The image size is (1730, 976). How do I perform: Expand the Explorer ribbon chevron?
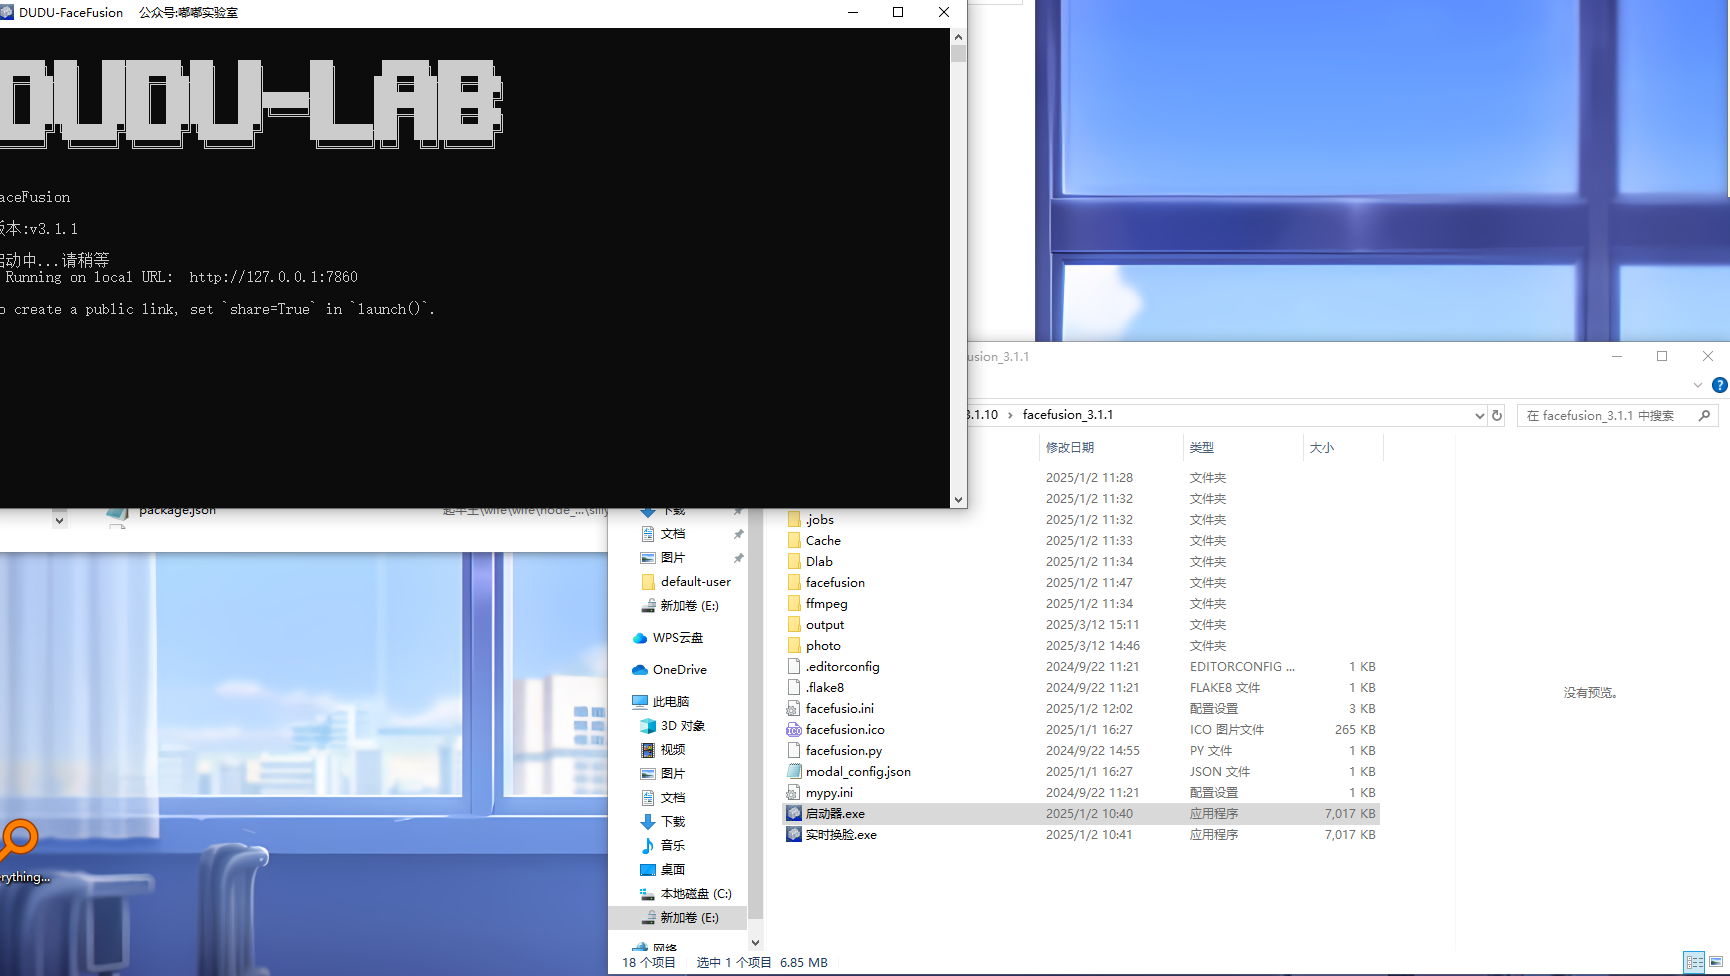pyautogui.click(x=1698, y=385)
